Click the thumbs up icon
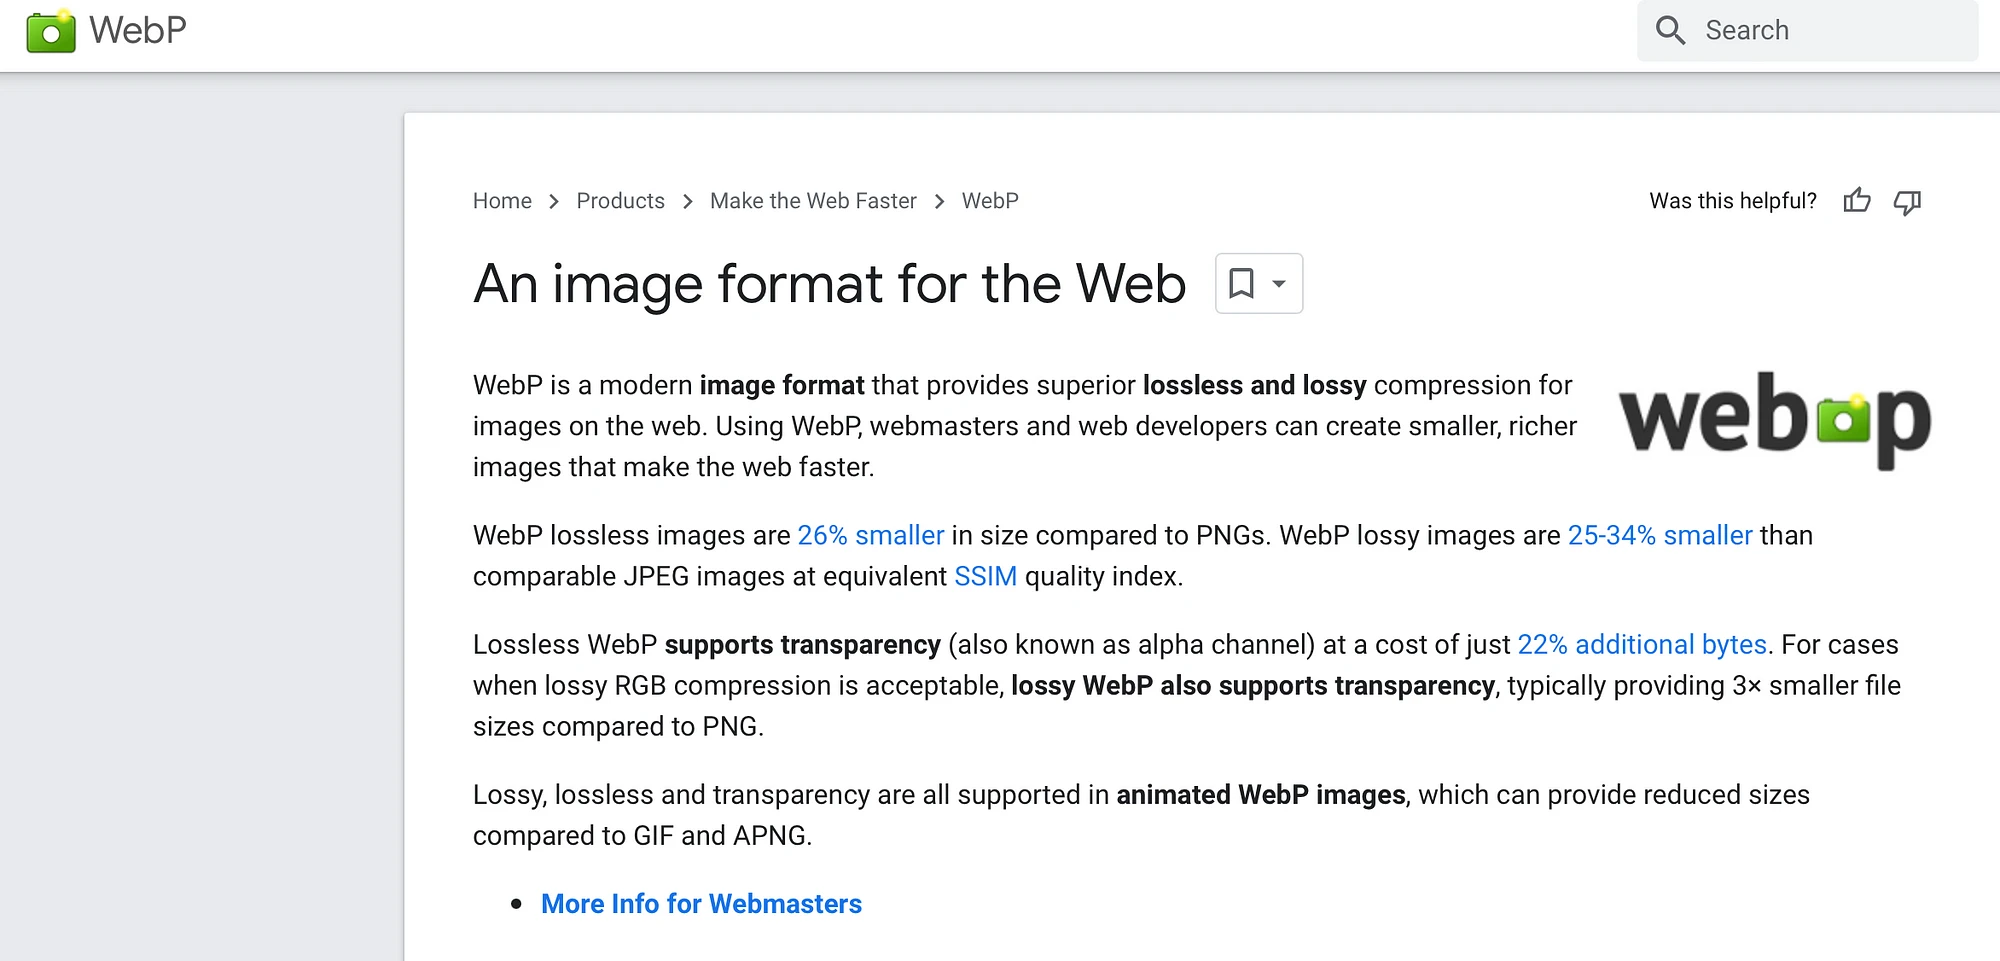Viewport: 2000px width, 961px height. pos(1857,201)
